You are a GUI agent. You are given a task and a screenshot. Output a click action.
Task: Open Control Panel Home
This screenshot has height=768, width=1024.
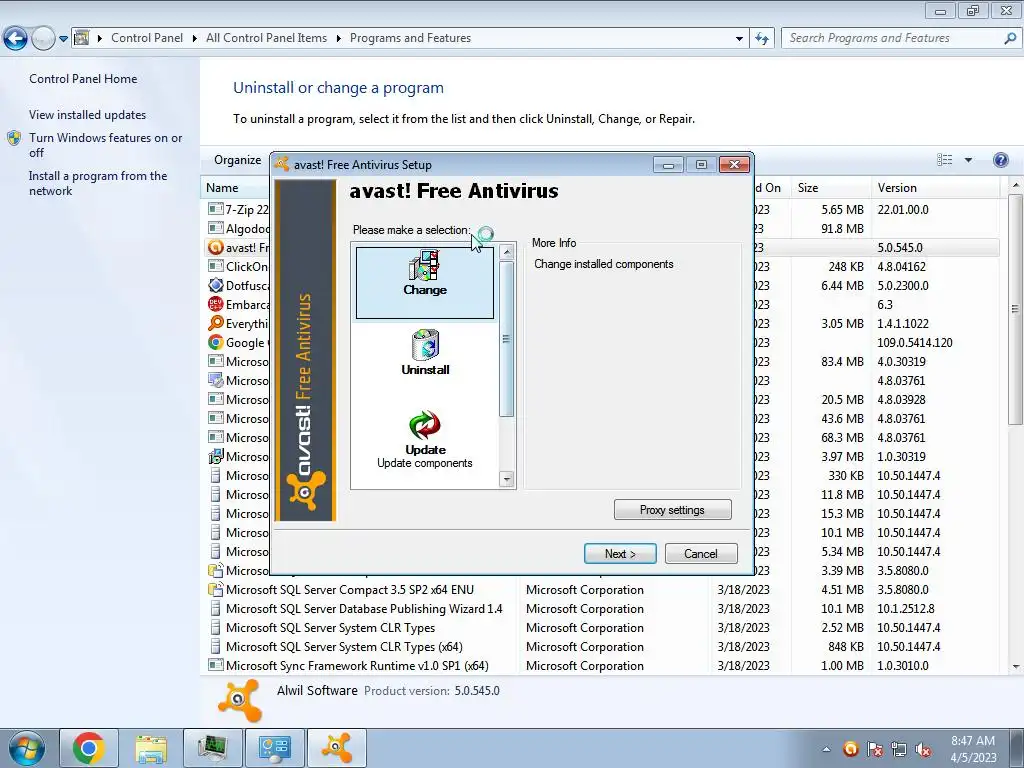[83, 79]
